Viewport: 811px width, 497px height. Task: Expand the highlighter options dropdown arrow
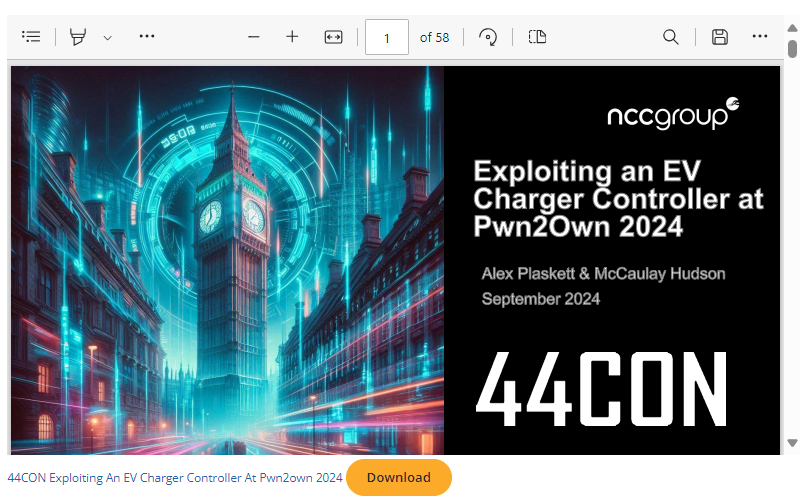coord(108,38)
